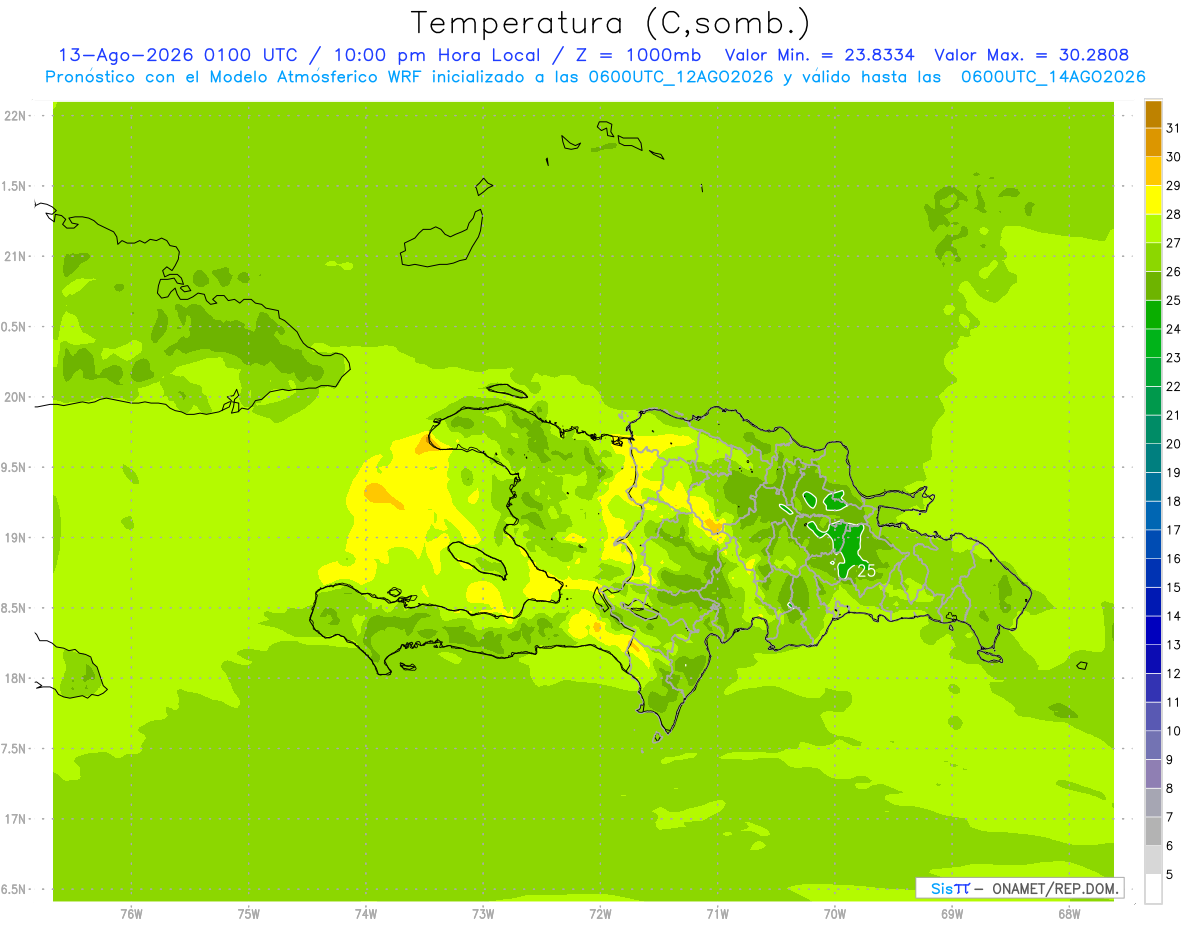This screenshot has width=1200, height=927.
Task: Pick the green swatch between 26 and 27
Action: 1153,258
